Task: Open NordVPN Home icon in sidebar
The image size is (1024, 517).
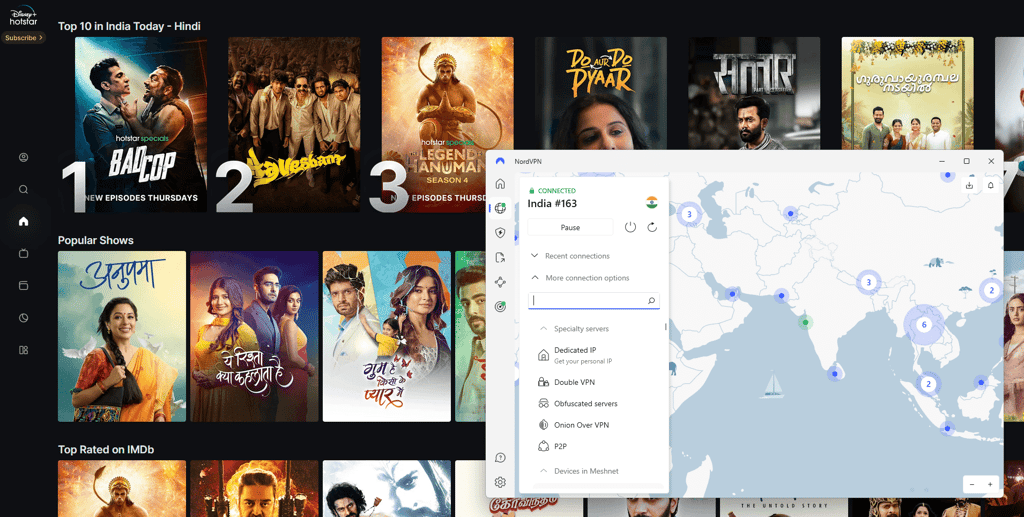Action: [x=500, y=183]
